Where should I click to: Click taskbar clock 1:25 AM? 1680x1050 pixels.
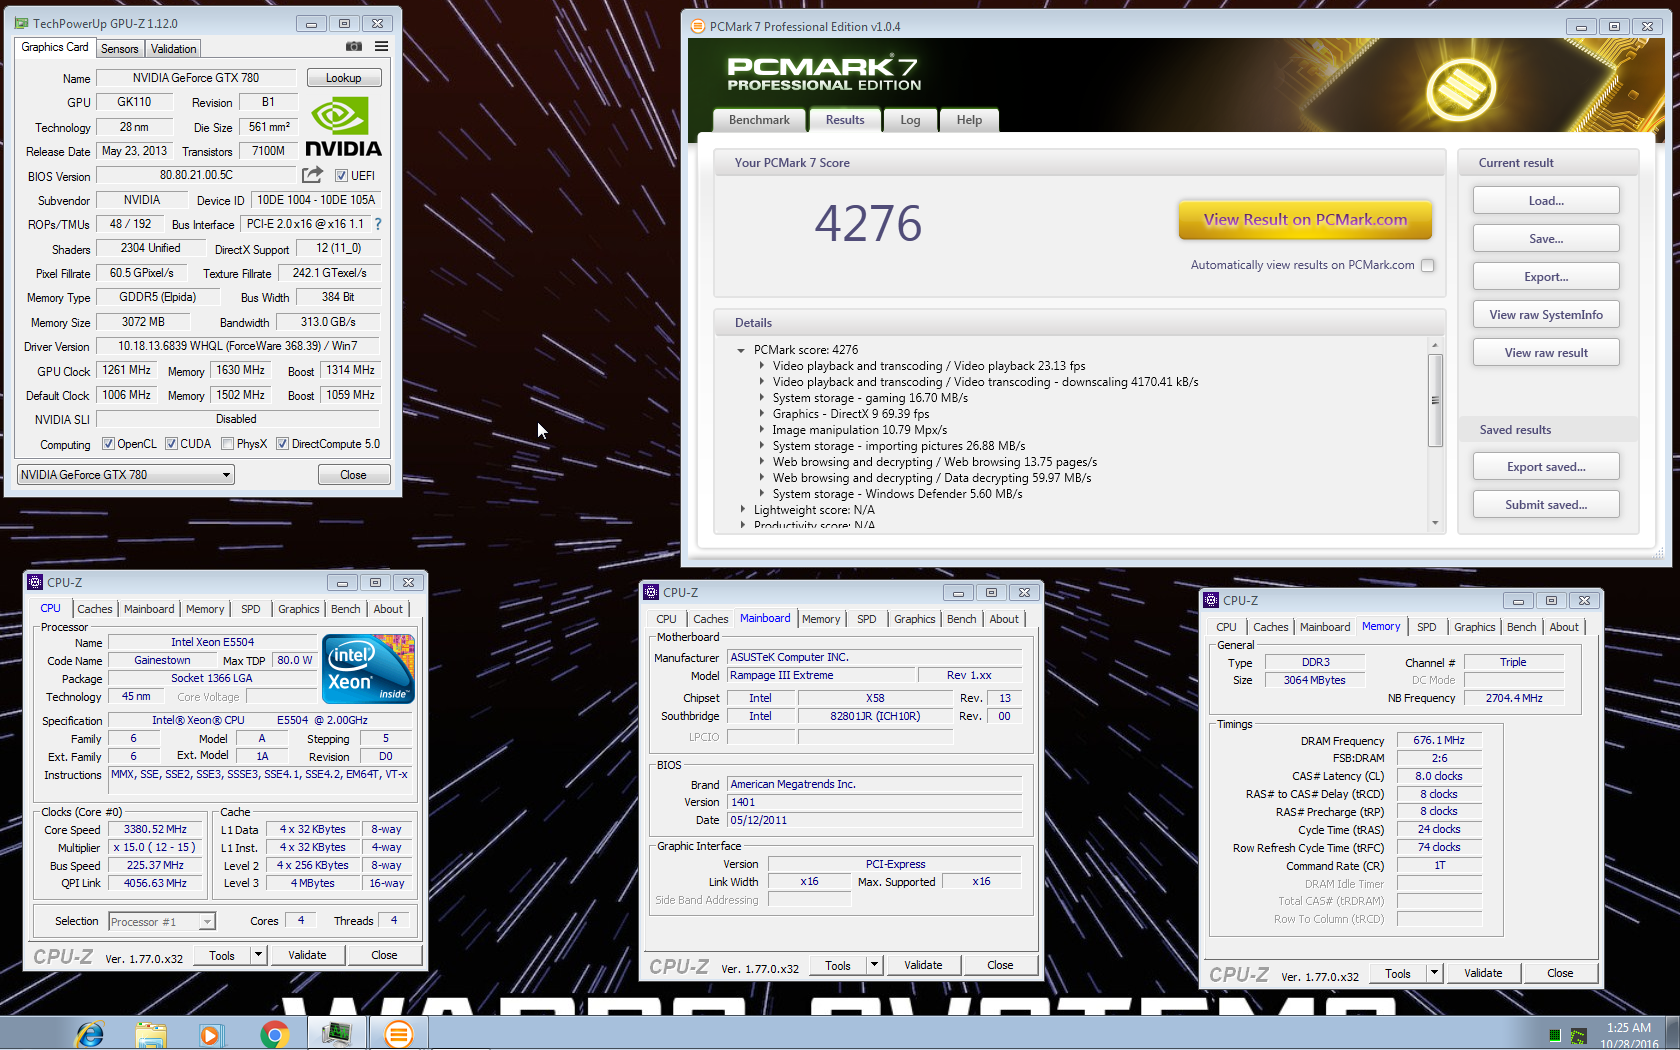pos(1629,1028)
